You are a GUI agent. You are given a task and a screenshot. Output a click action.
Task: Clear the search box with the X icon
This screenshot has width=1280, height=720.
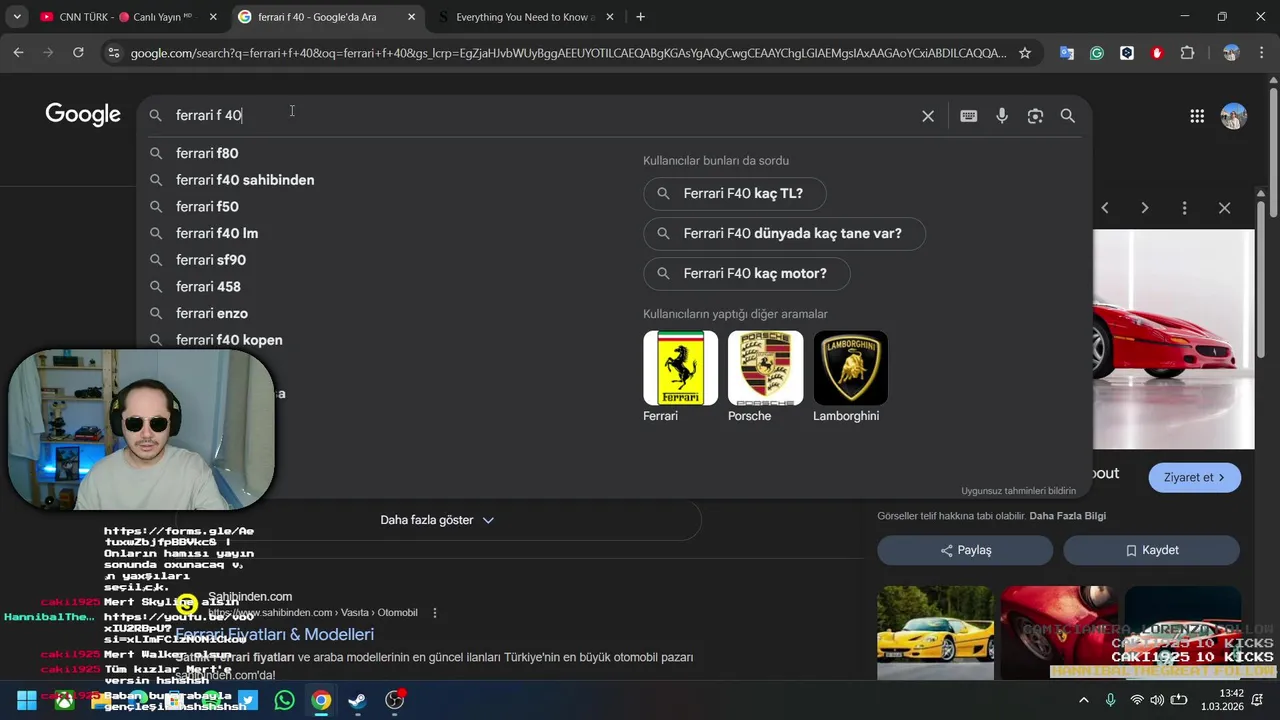point(928,116)
